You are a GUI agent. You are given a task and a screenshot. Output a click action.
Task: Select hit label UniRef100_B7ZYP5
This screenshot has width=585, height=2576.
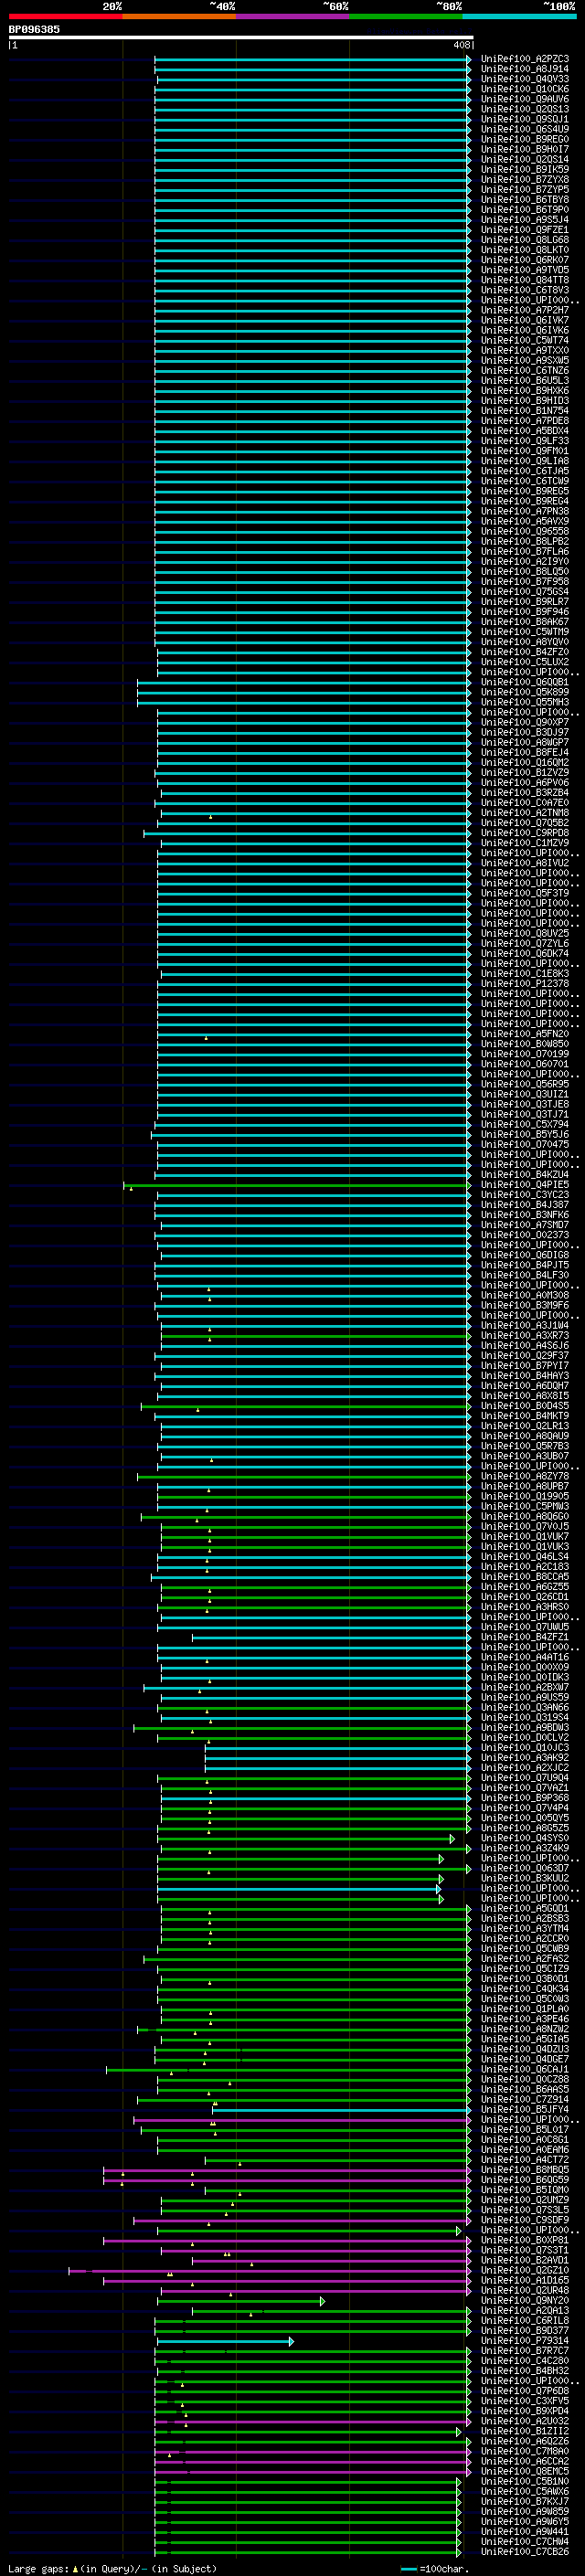click(524, 189)
